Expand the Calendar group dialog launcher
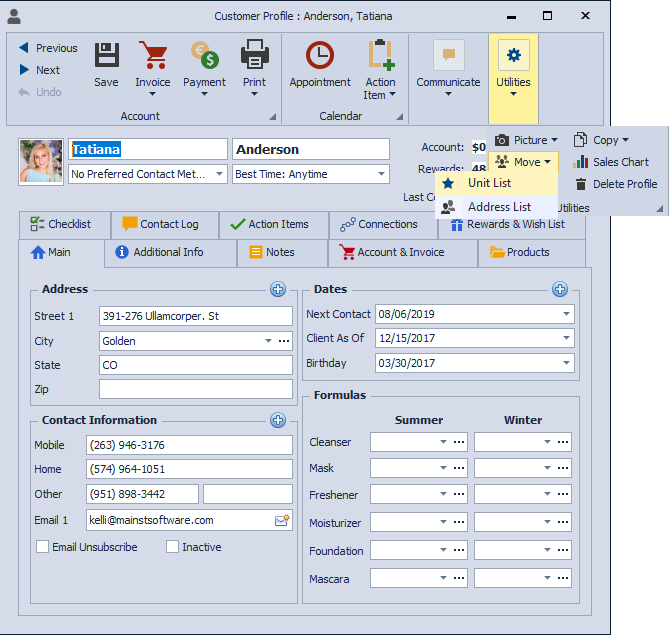Viewport: 669px width, 635px height. pos(399,116)
